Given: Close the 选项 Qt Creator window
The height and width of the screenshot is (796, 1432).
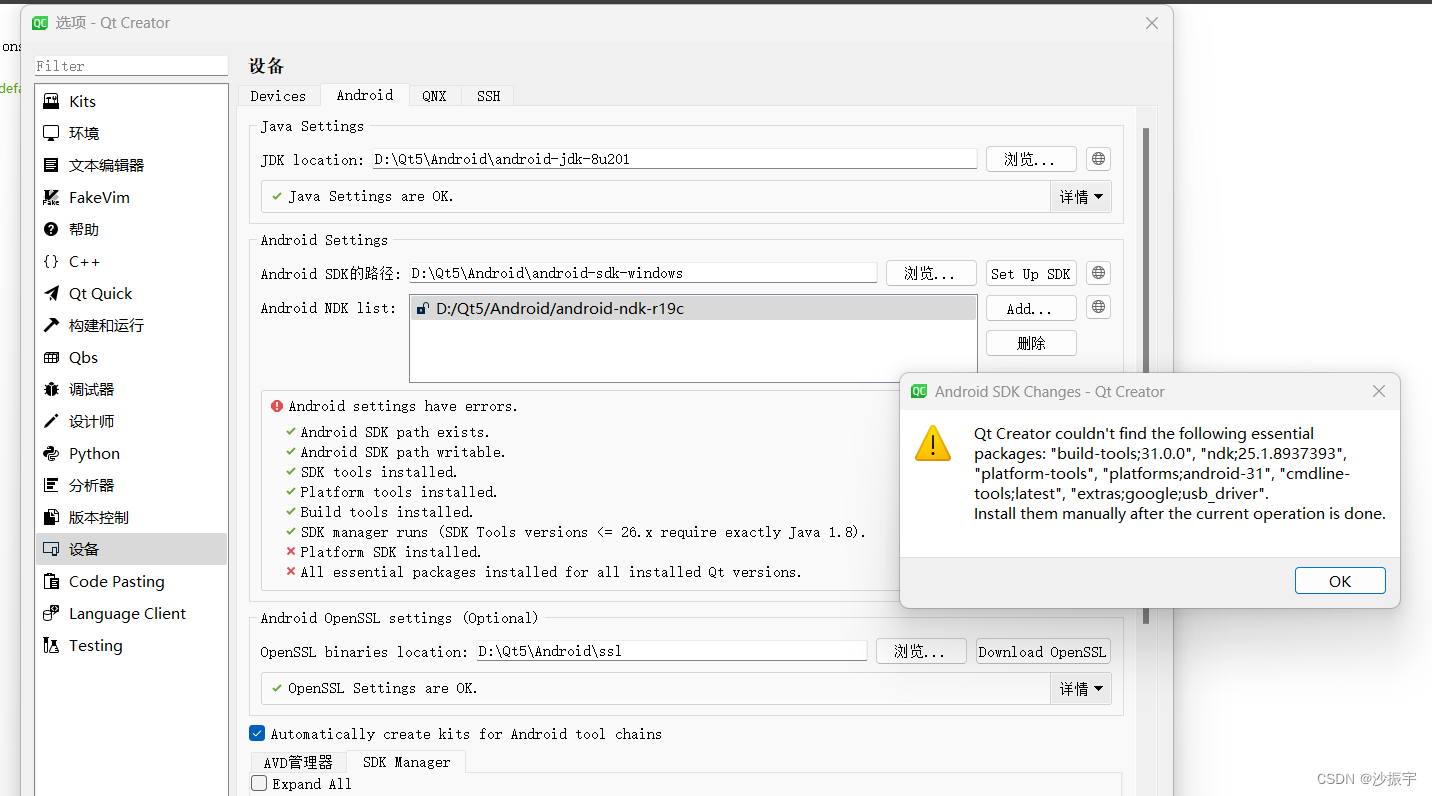Looking at the screenshot, I should [1152, 23].
